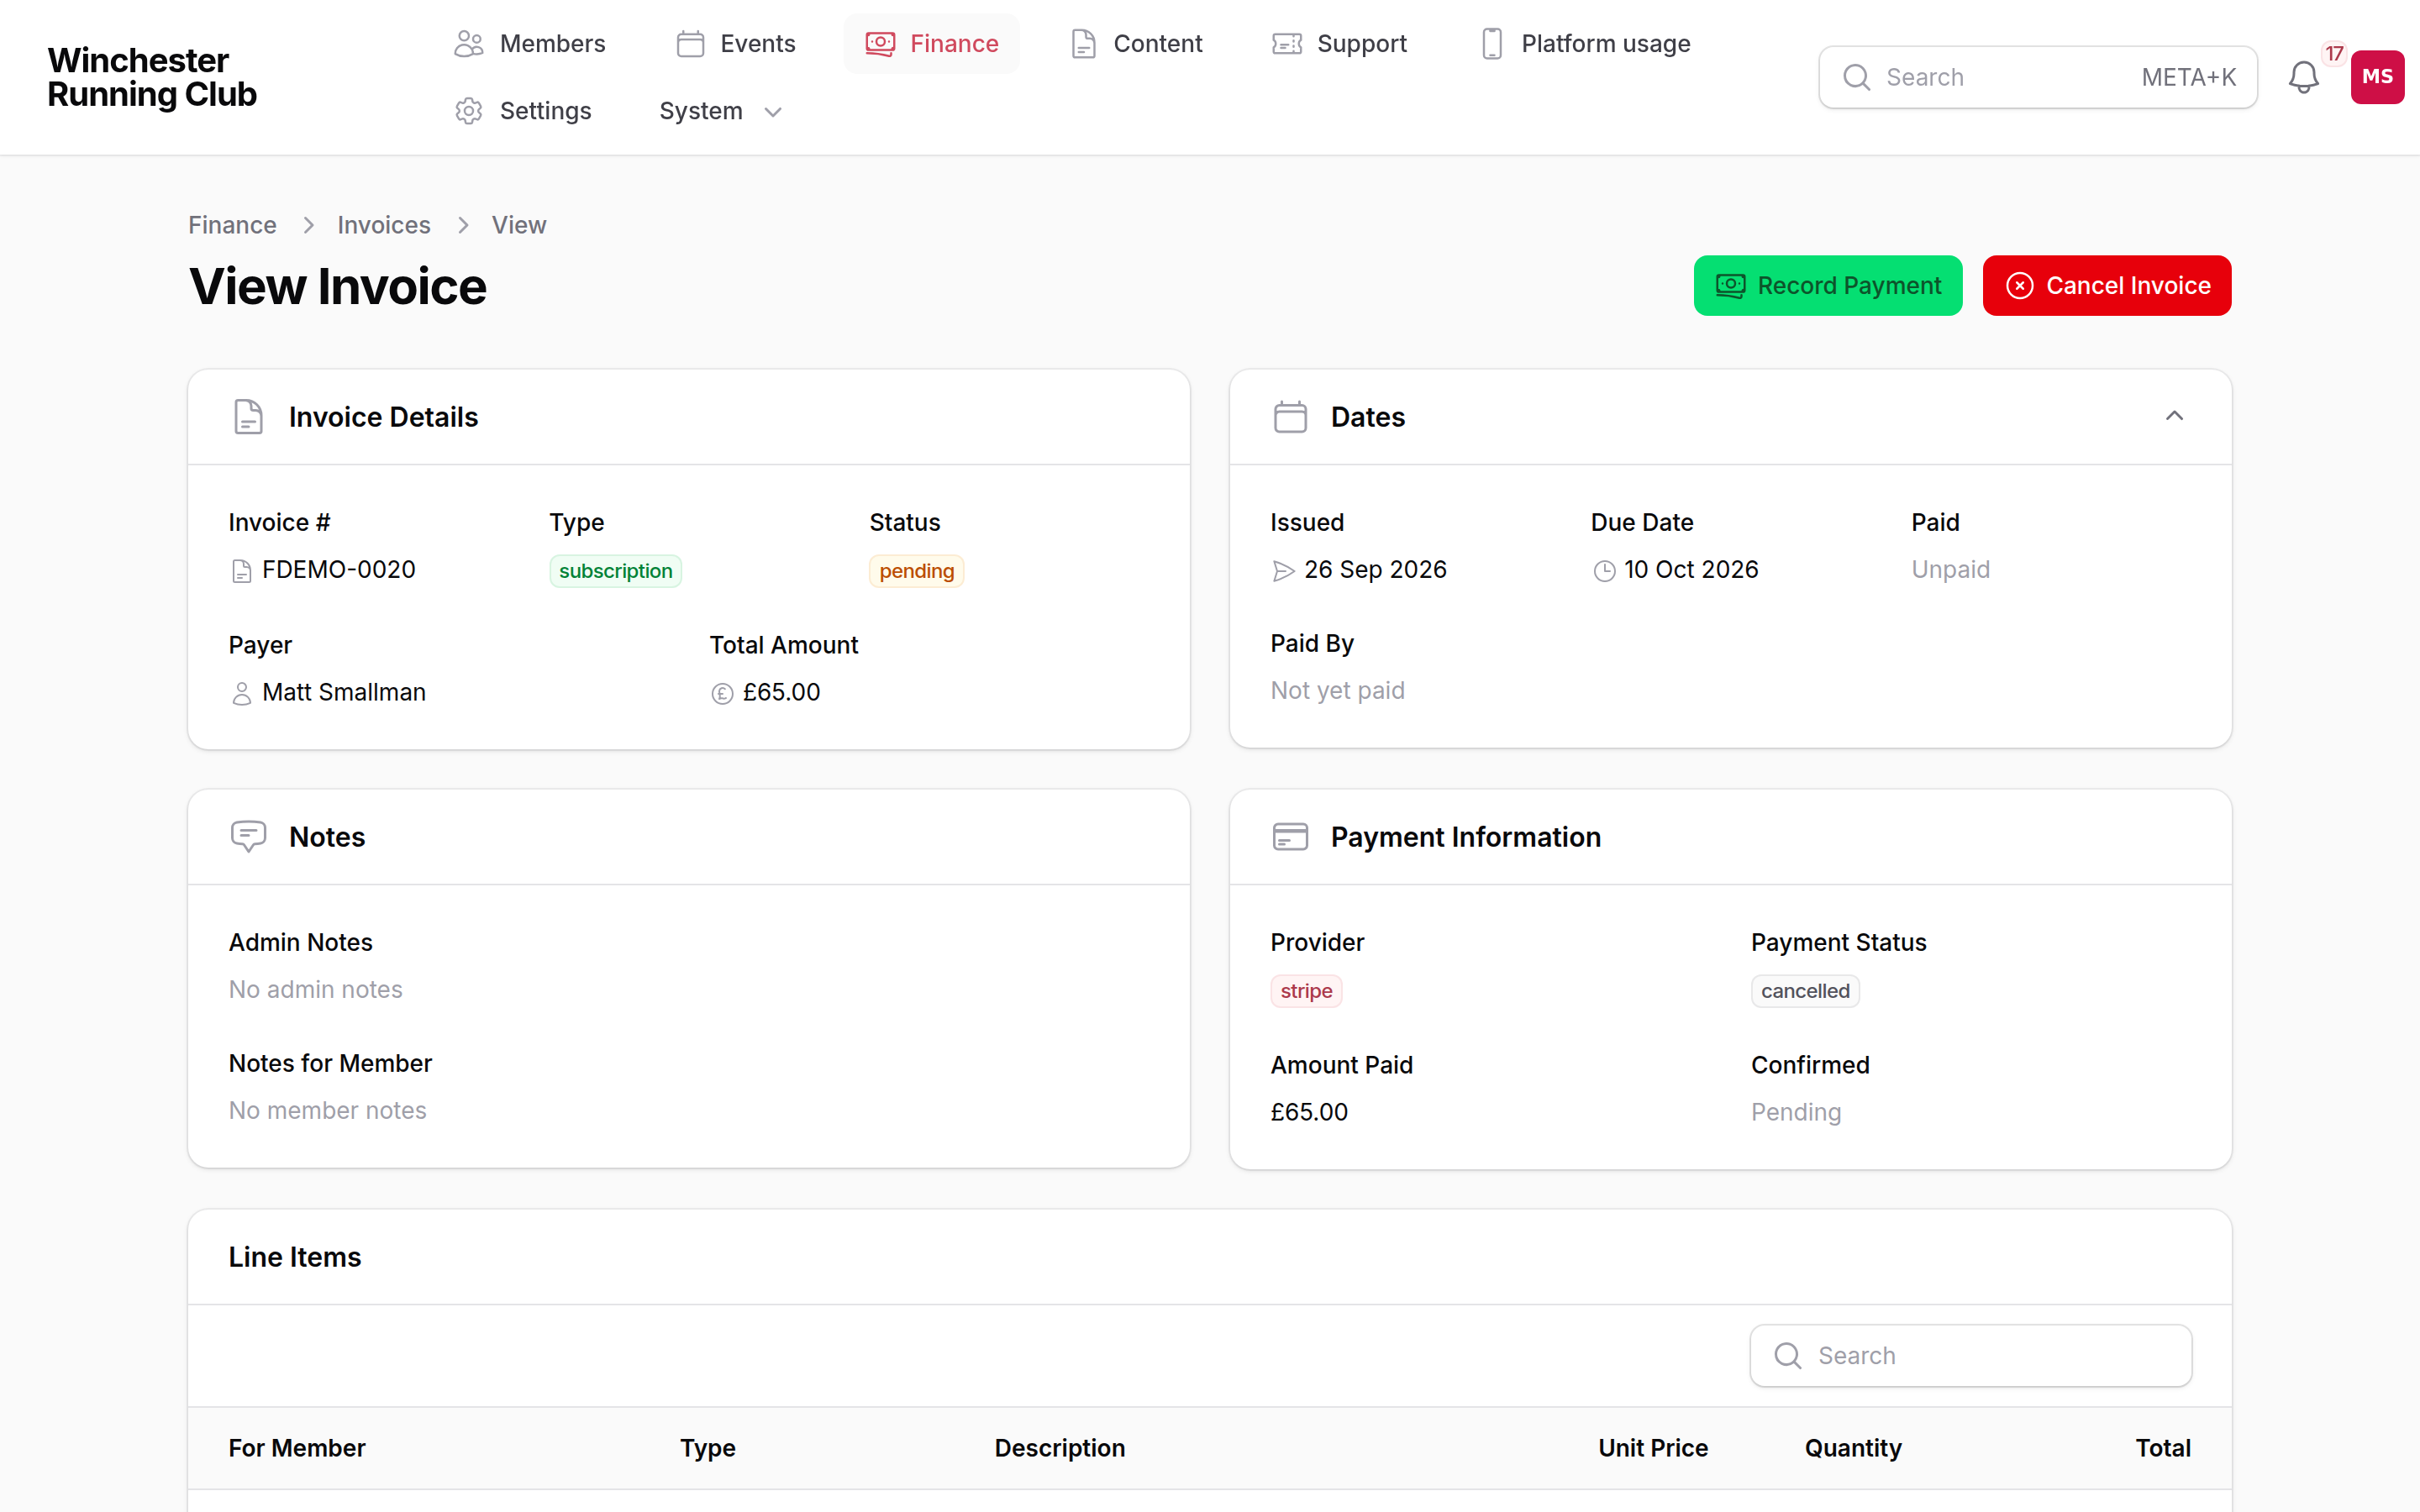Navigate to Content

coord(1137,44)
